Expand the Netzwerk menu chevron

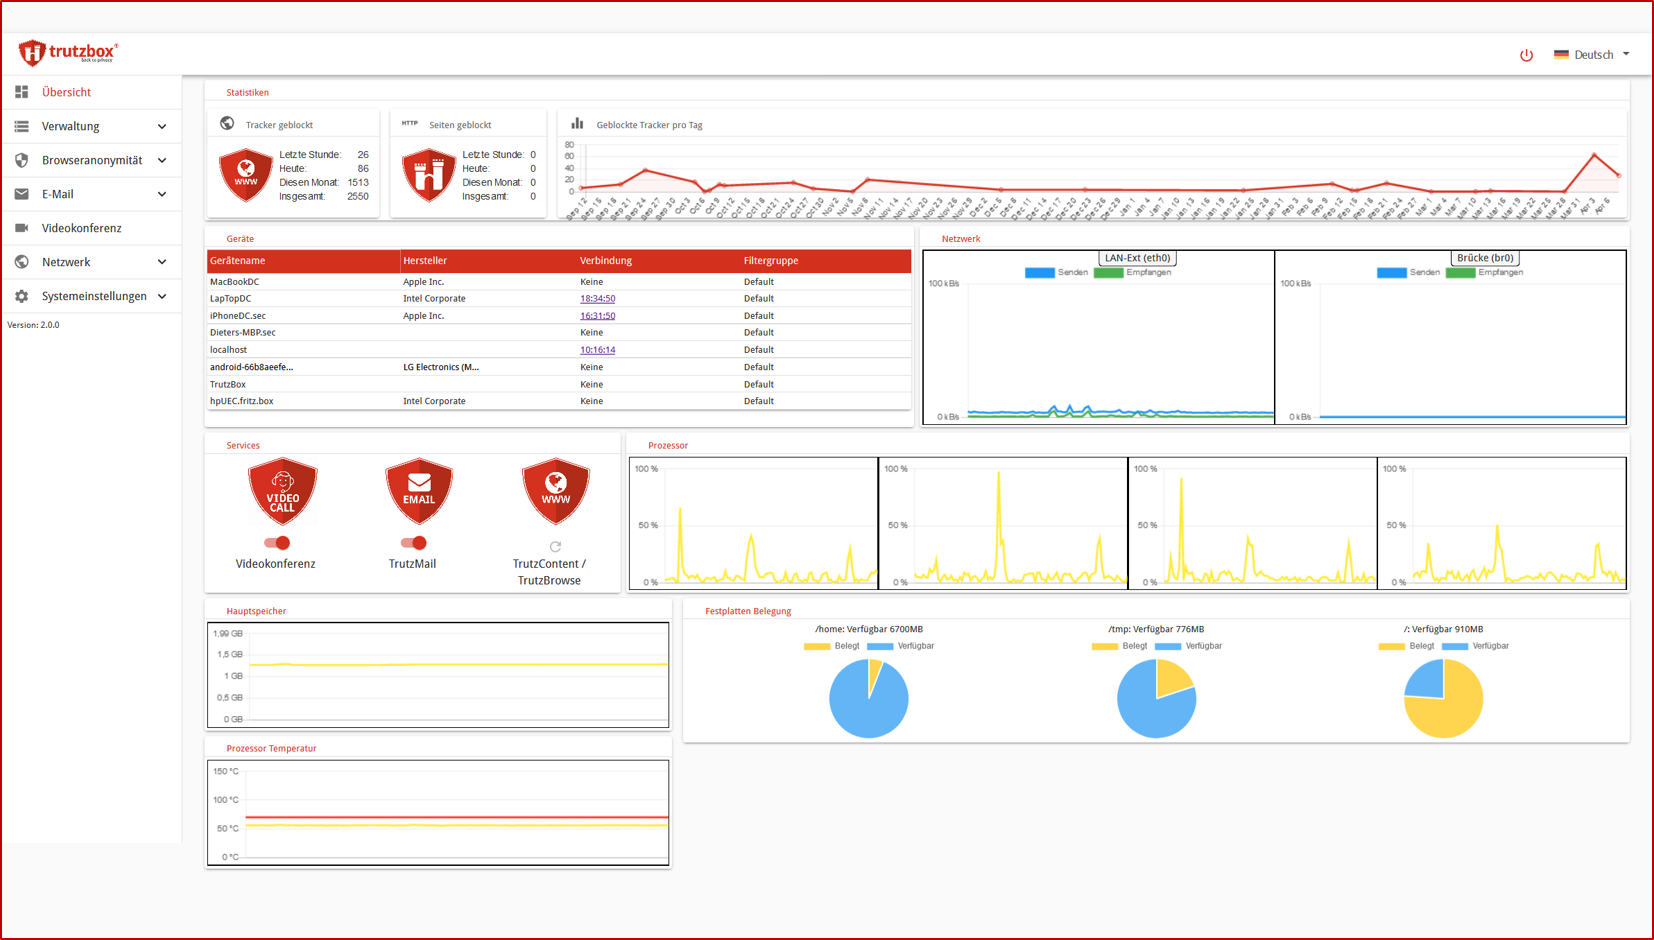pyautogui.click(x=162, y=263)
